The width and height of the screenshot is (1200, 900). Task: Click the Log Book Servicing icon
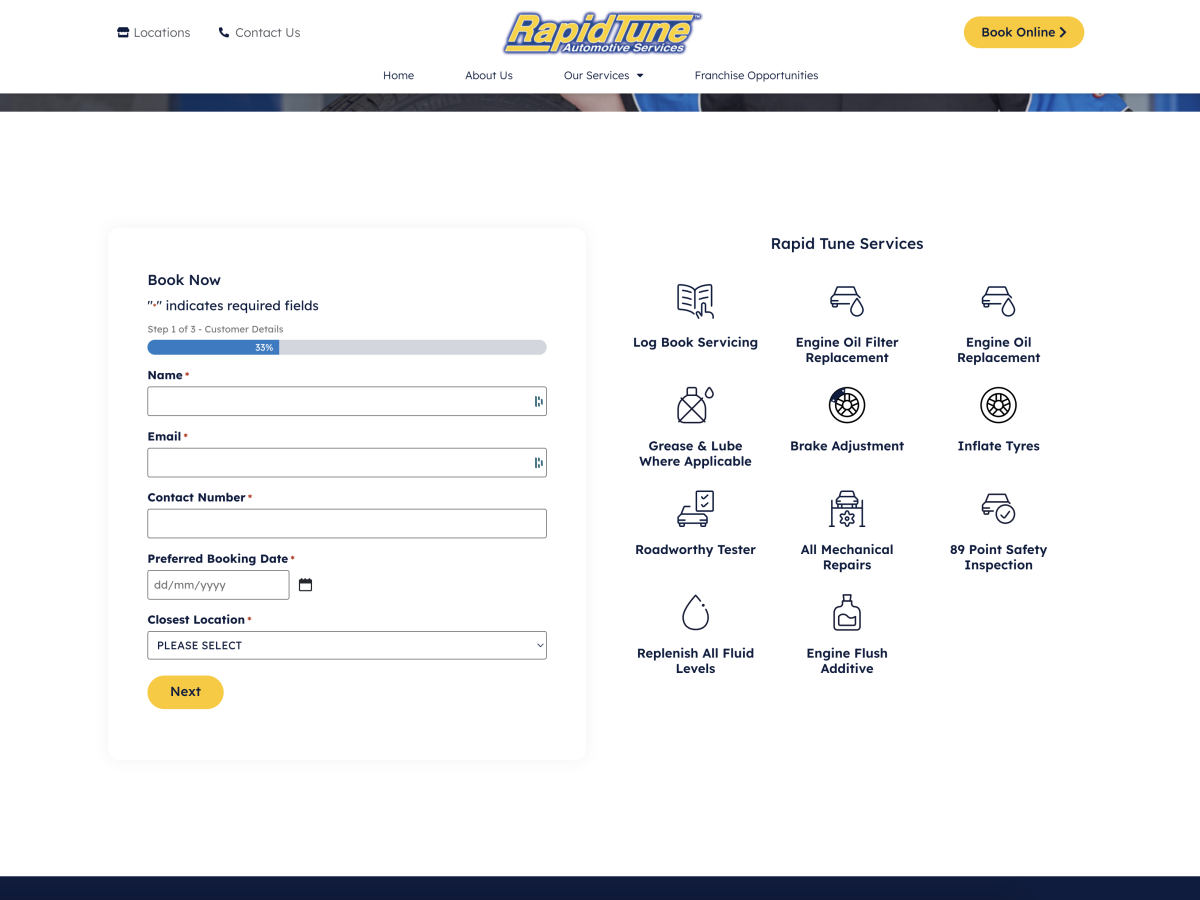695,301
